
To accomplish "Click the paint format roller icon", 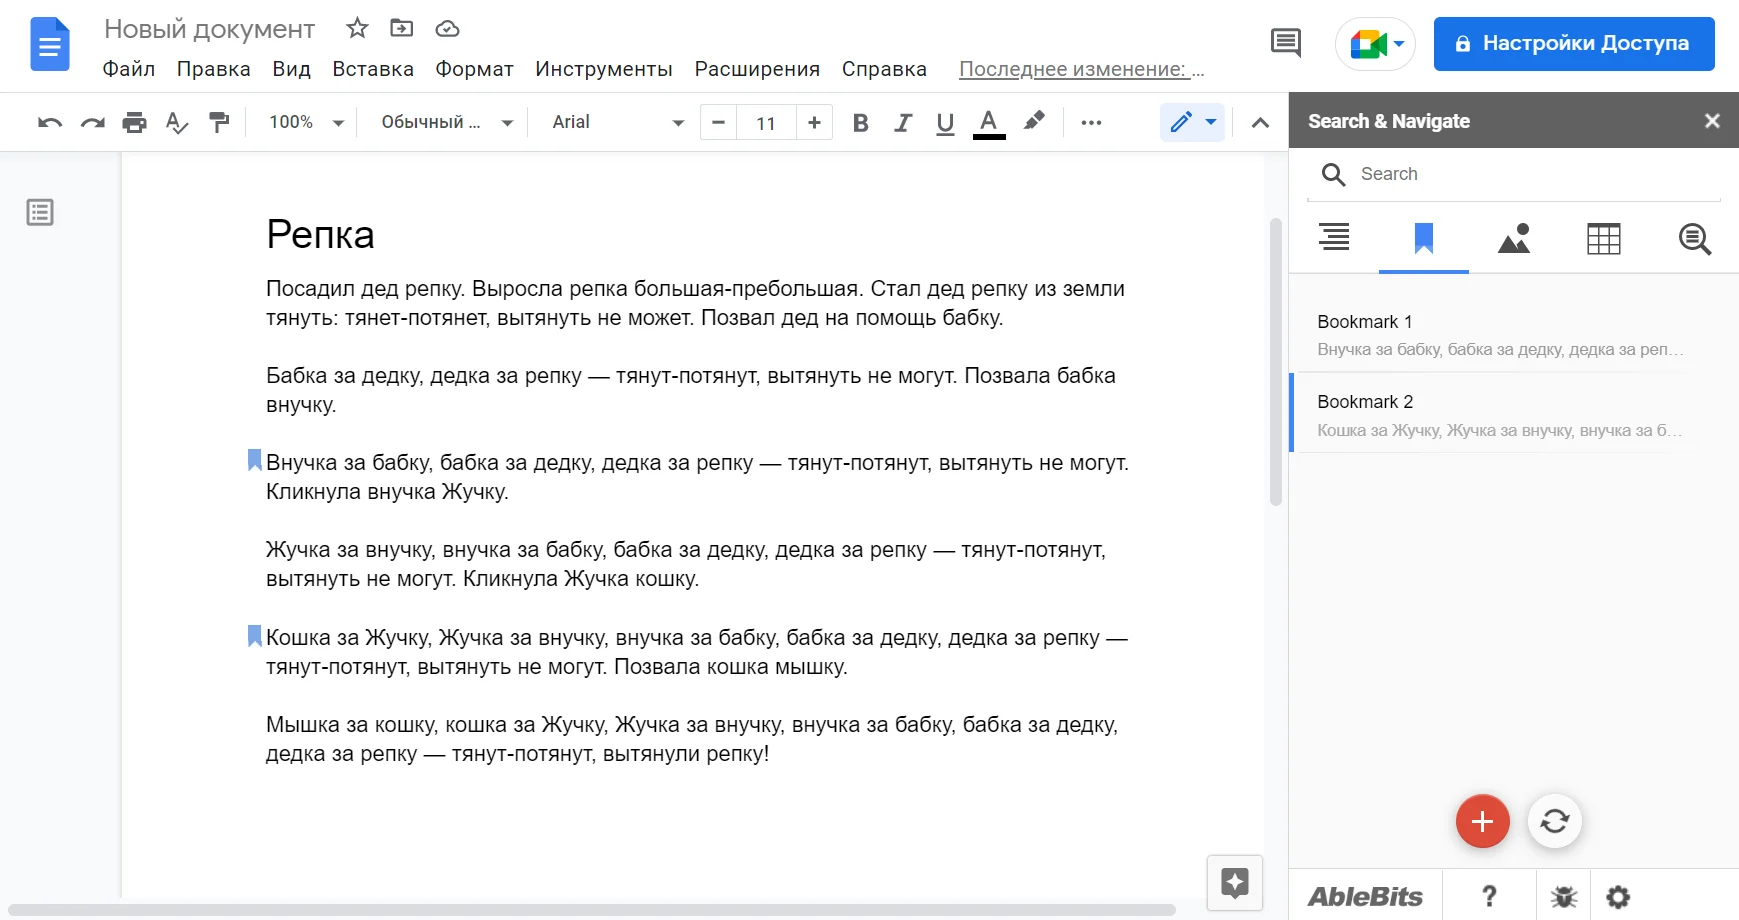I will [x=219, y=122].
